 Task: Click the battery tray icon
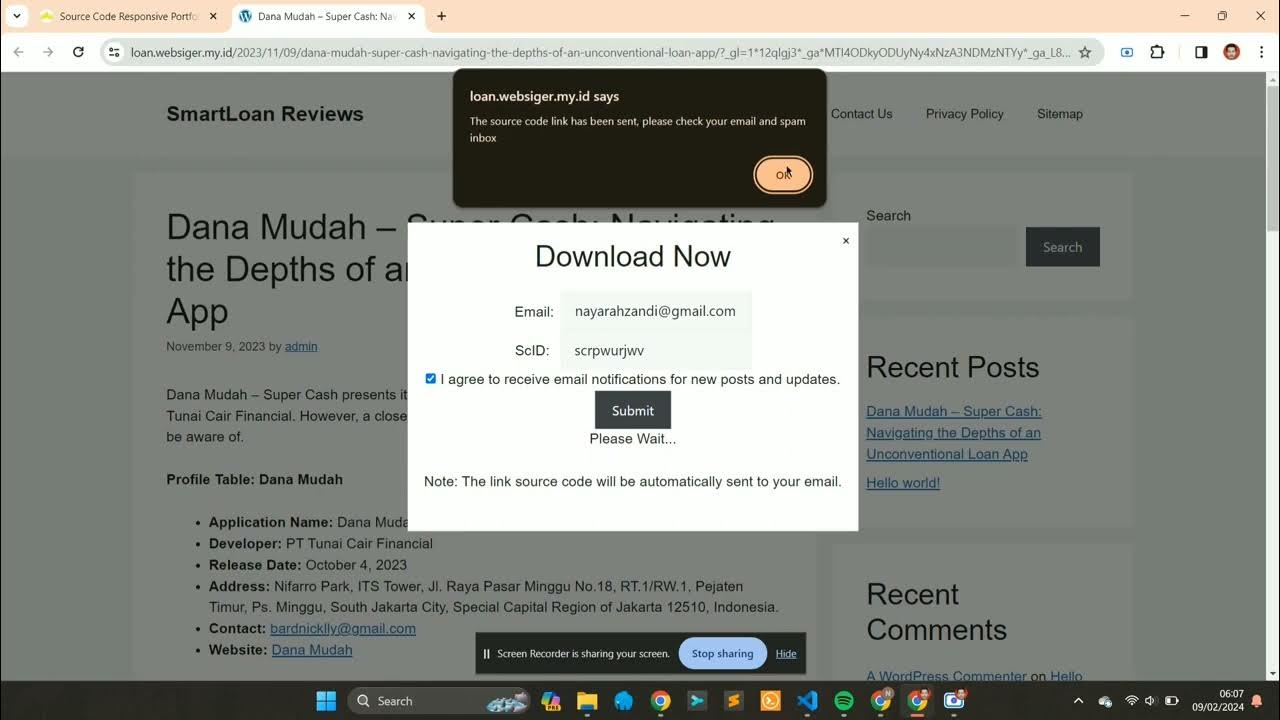tap(1171, 701)
